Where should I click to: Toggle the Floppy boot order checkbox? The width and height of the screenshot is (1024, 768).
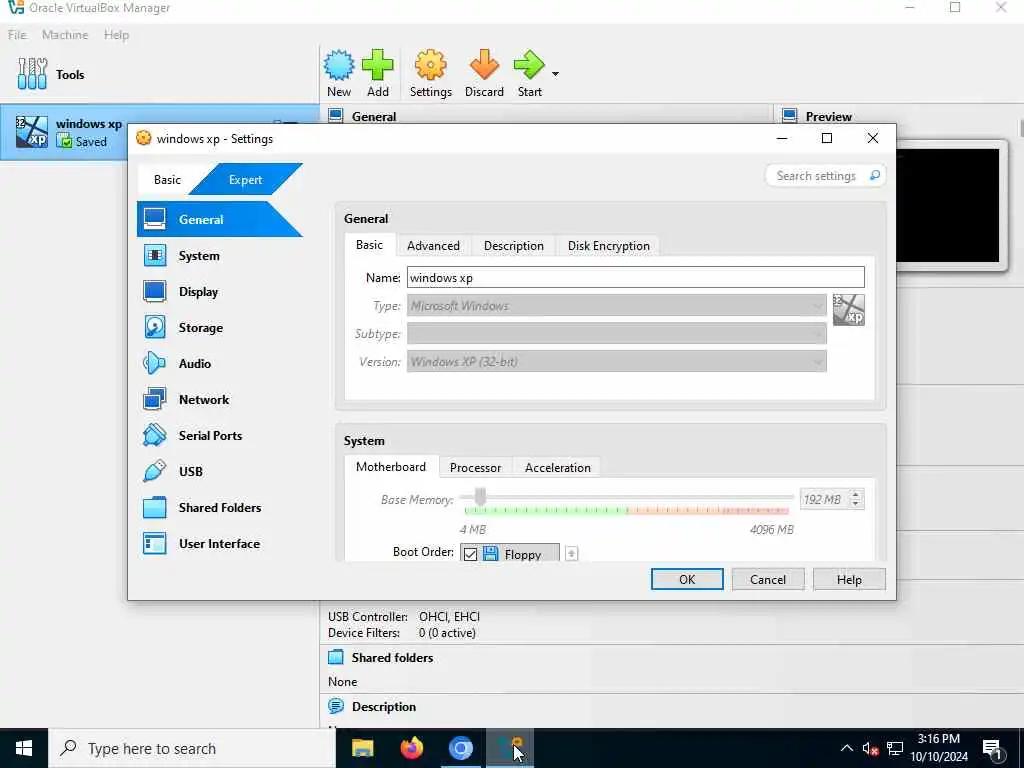click(x=470, y=554)
